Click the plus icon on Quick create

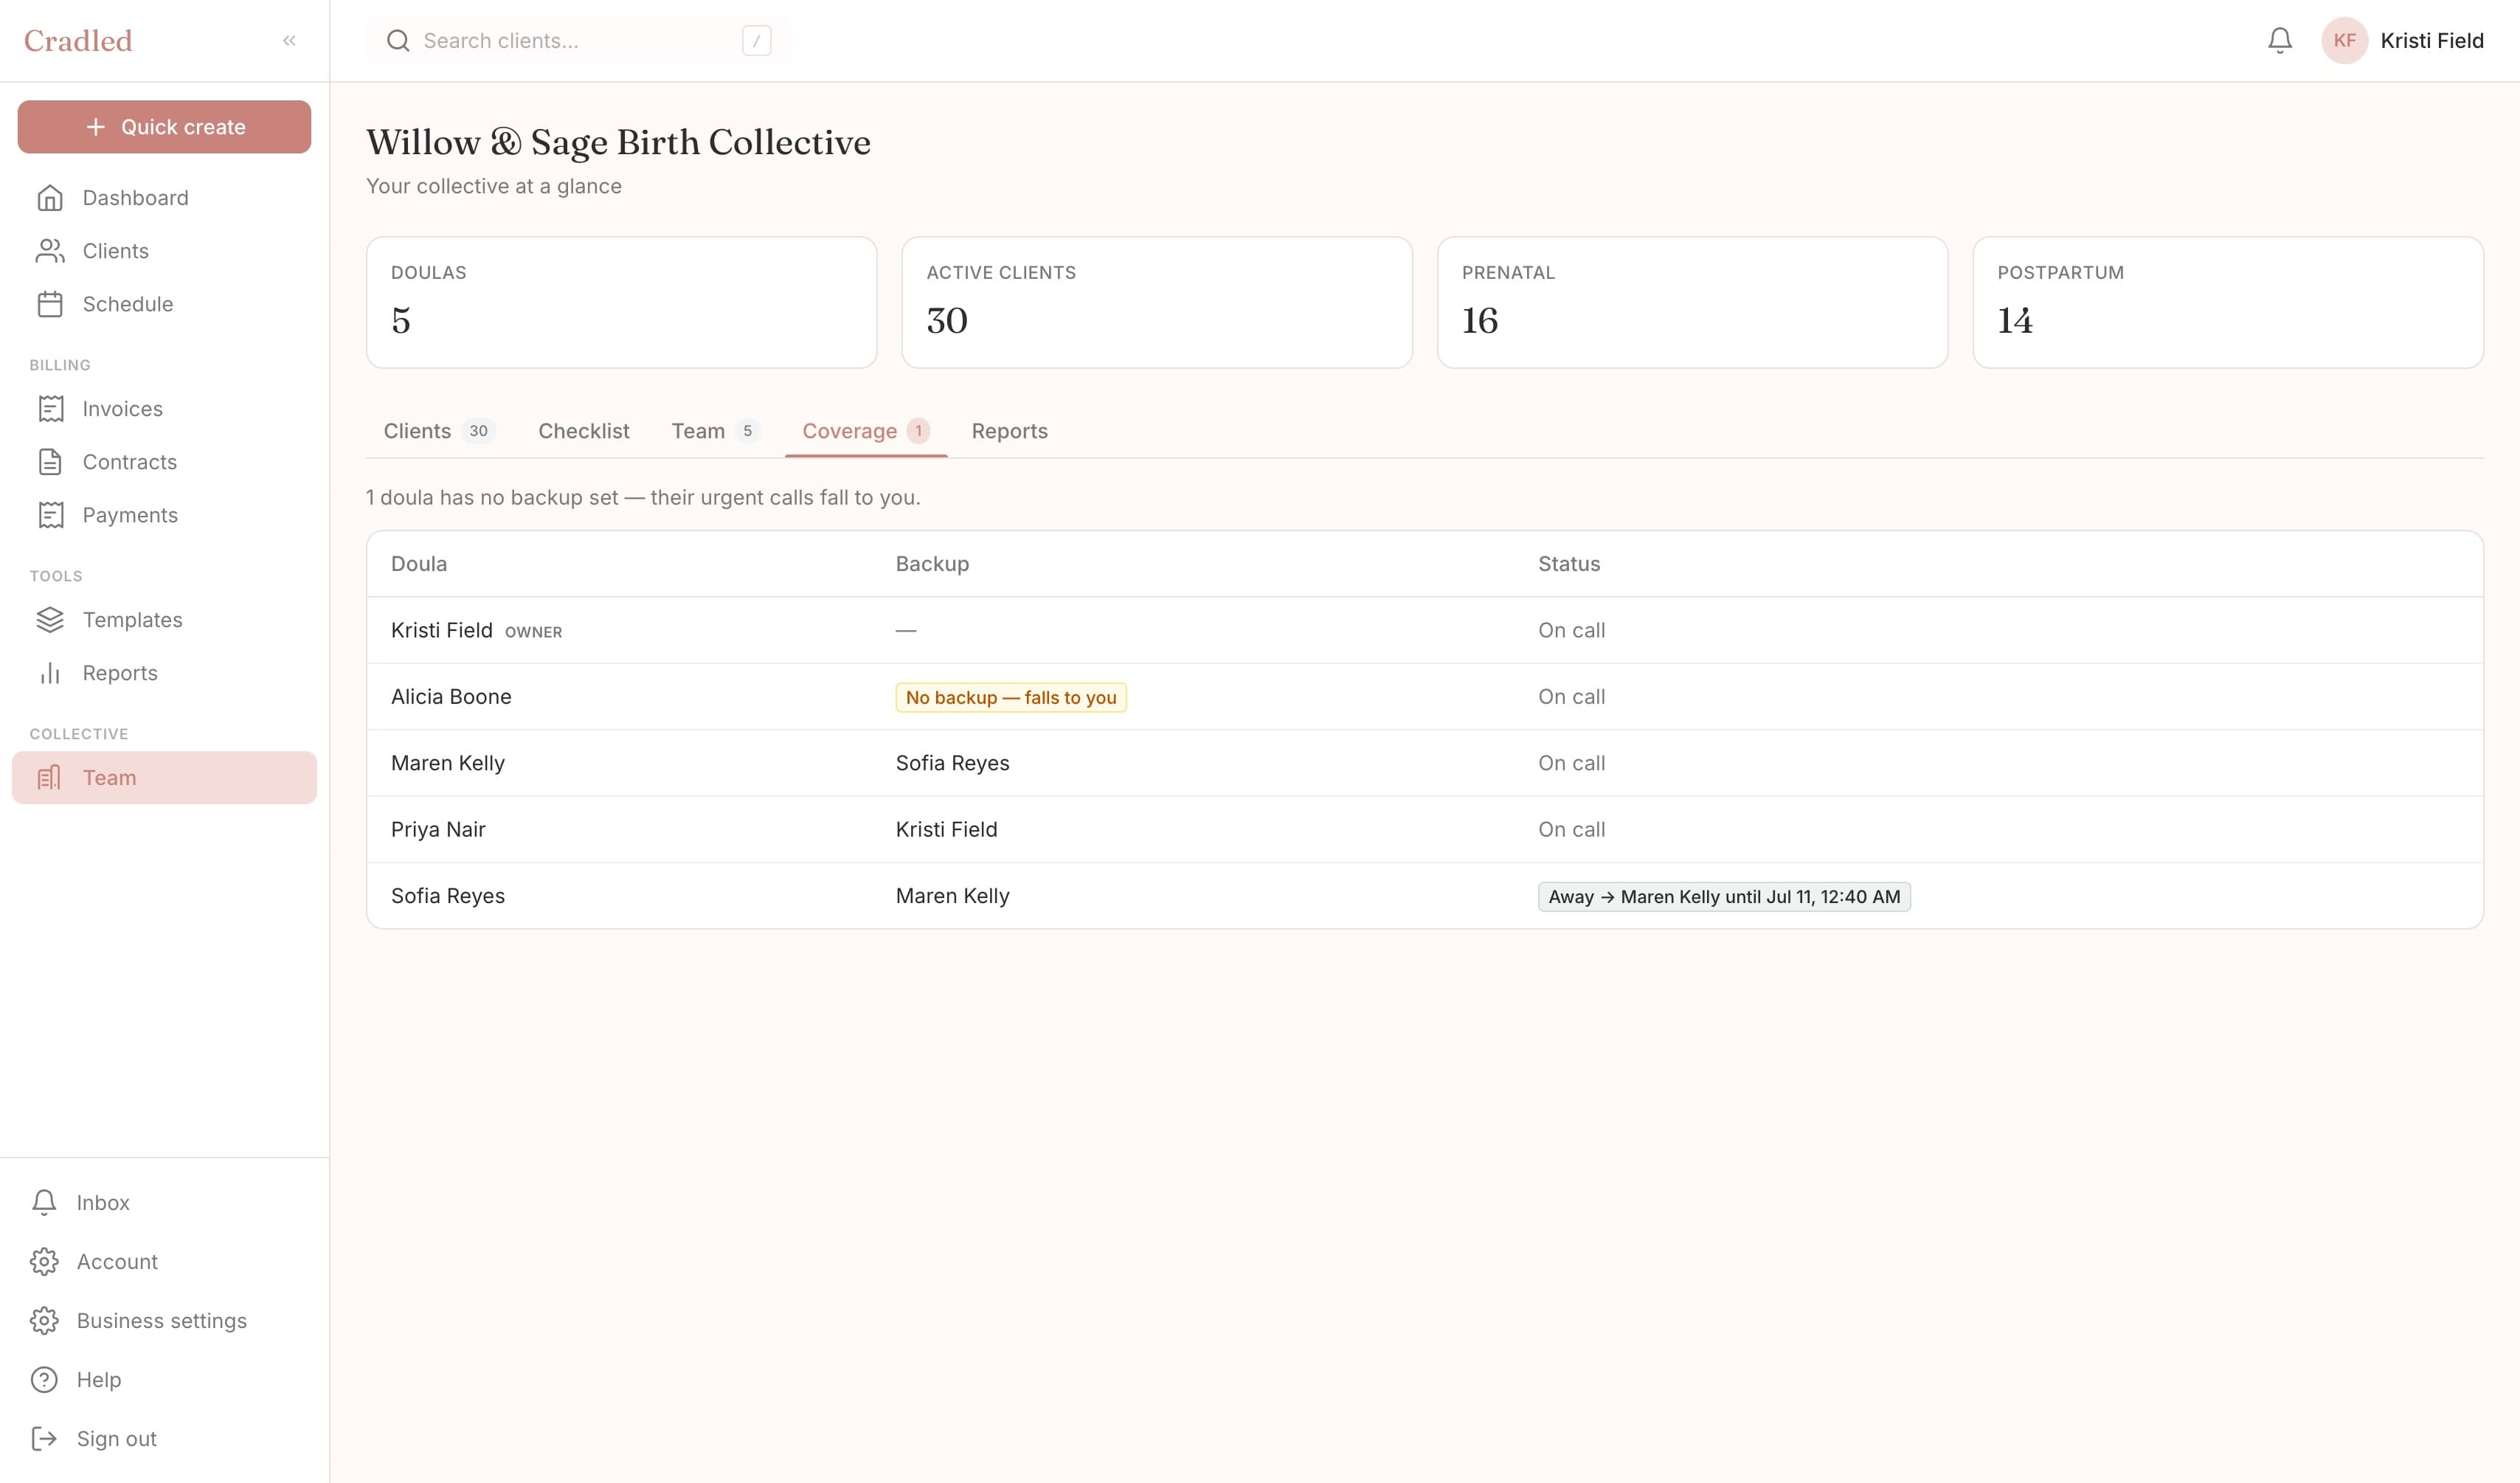coord(96,127)
